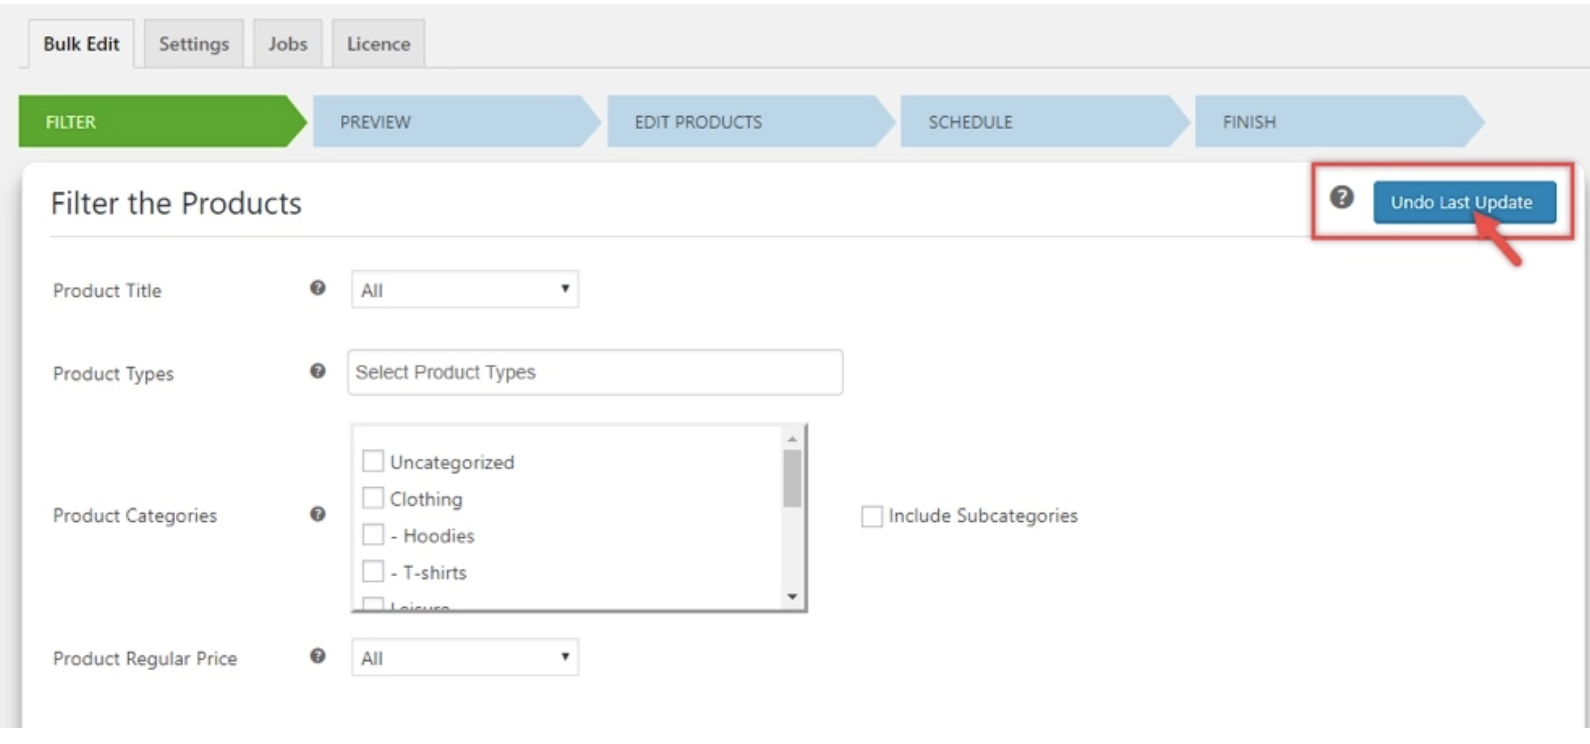Open the Product Title dropdown
Screen dimensions: 1590x744
465,290
